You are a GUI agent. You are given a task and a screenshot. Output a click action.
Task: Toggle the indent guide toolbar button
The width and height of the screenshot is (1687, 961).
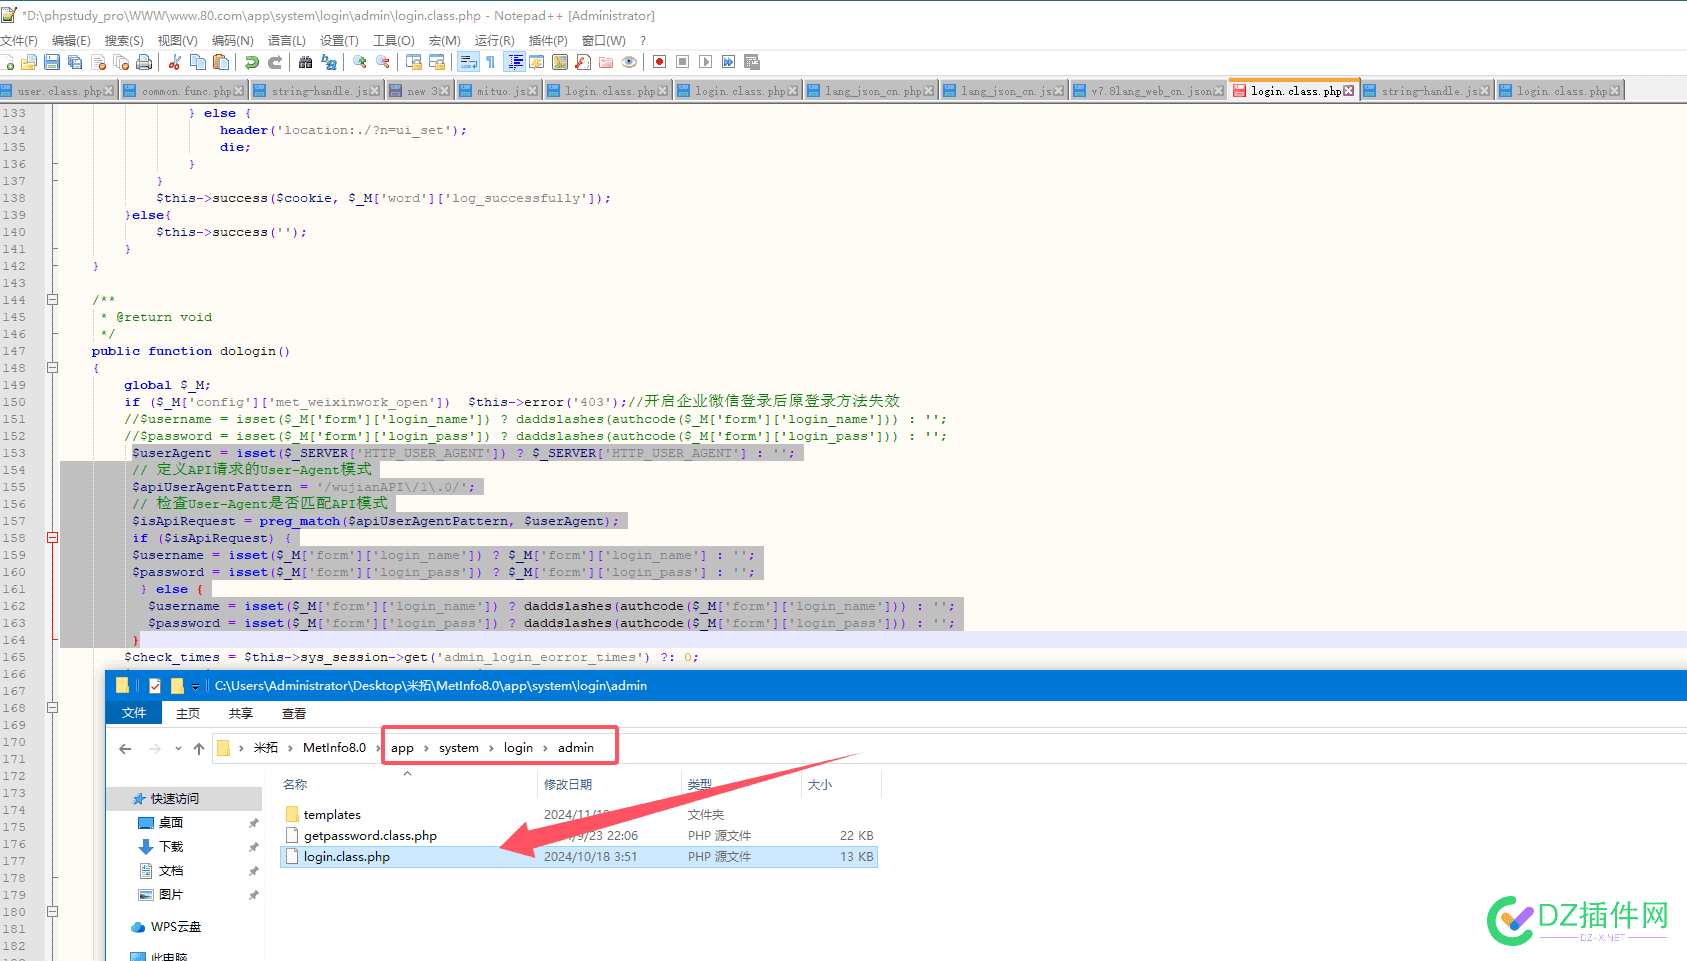[x=514, y=62]
